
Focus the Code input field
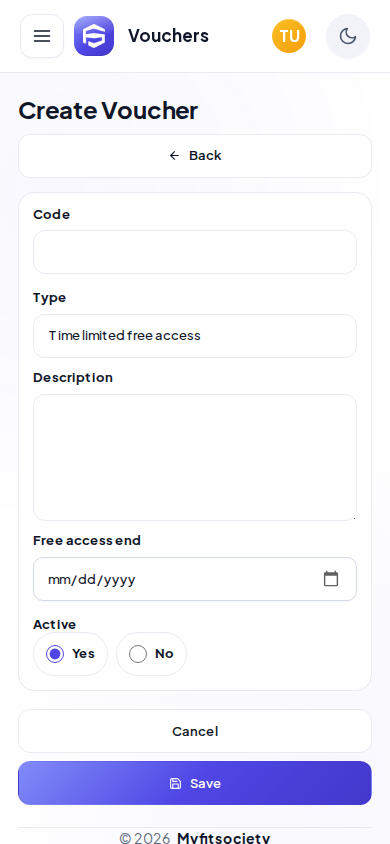coord(195,252)
